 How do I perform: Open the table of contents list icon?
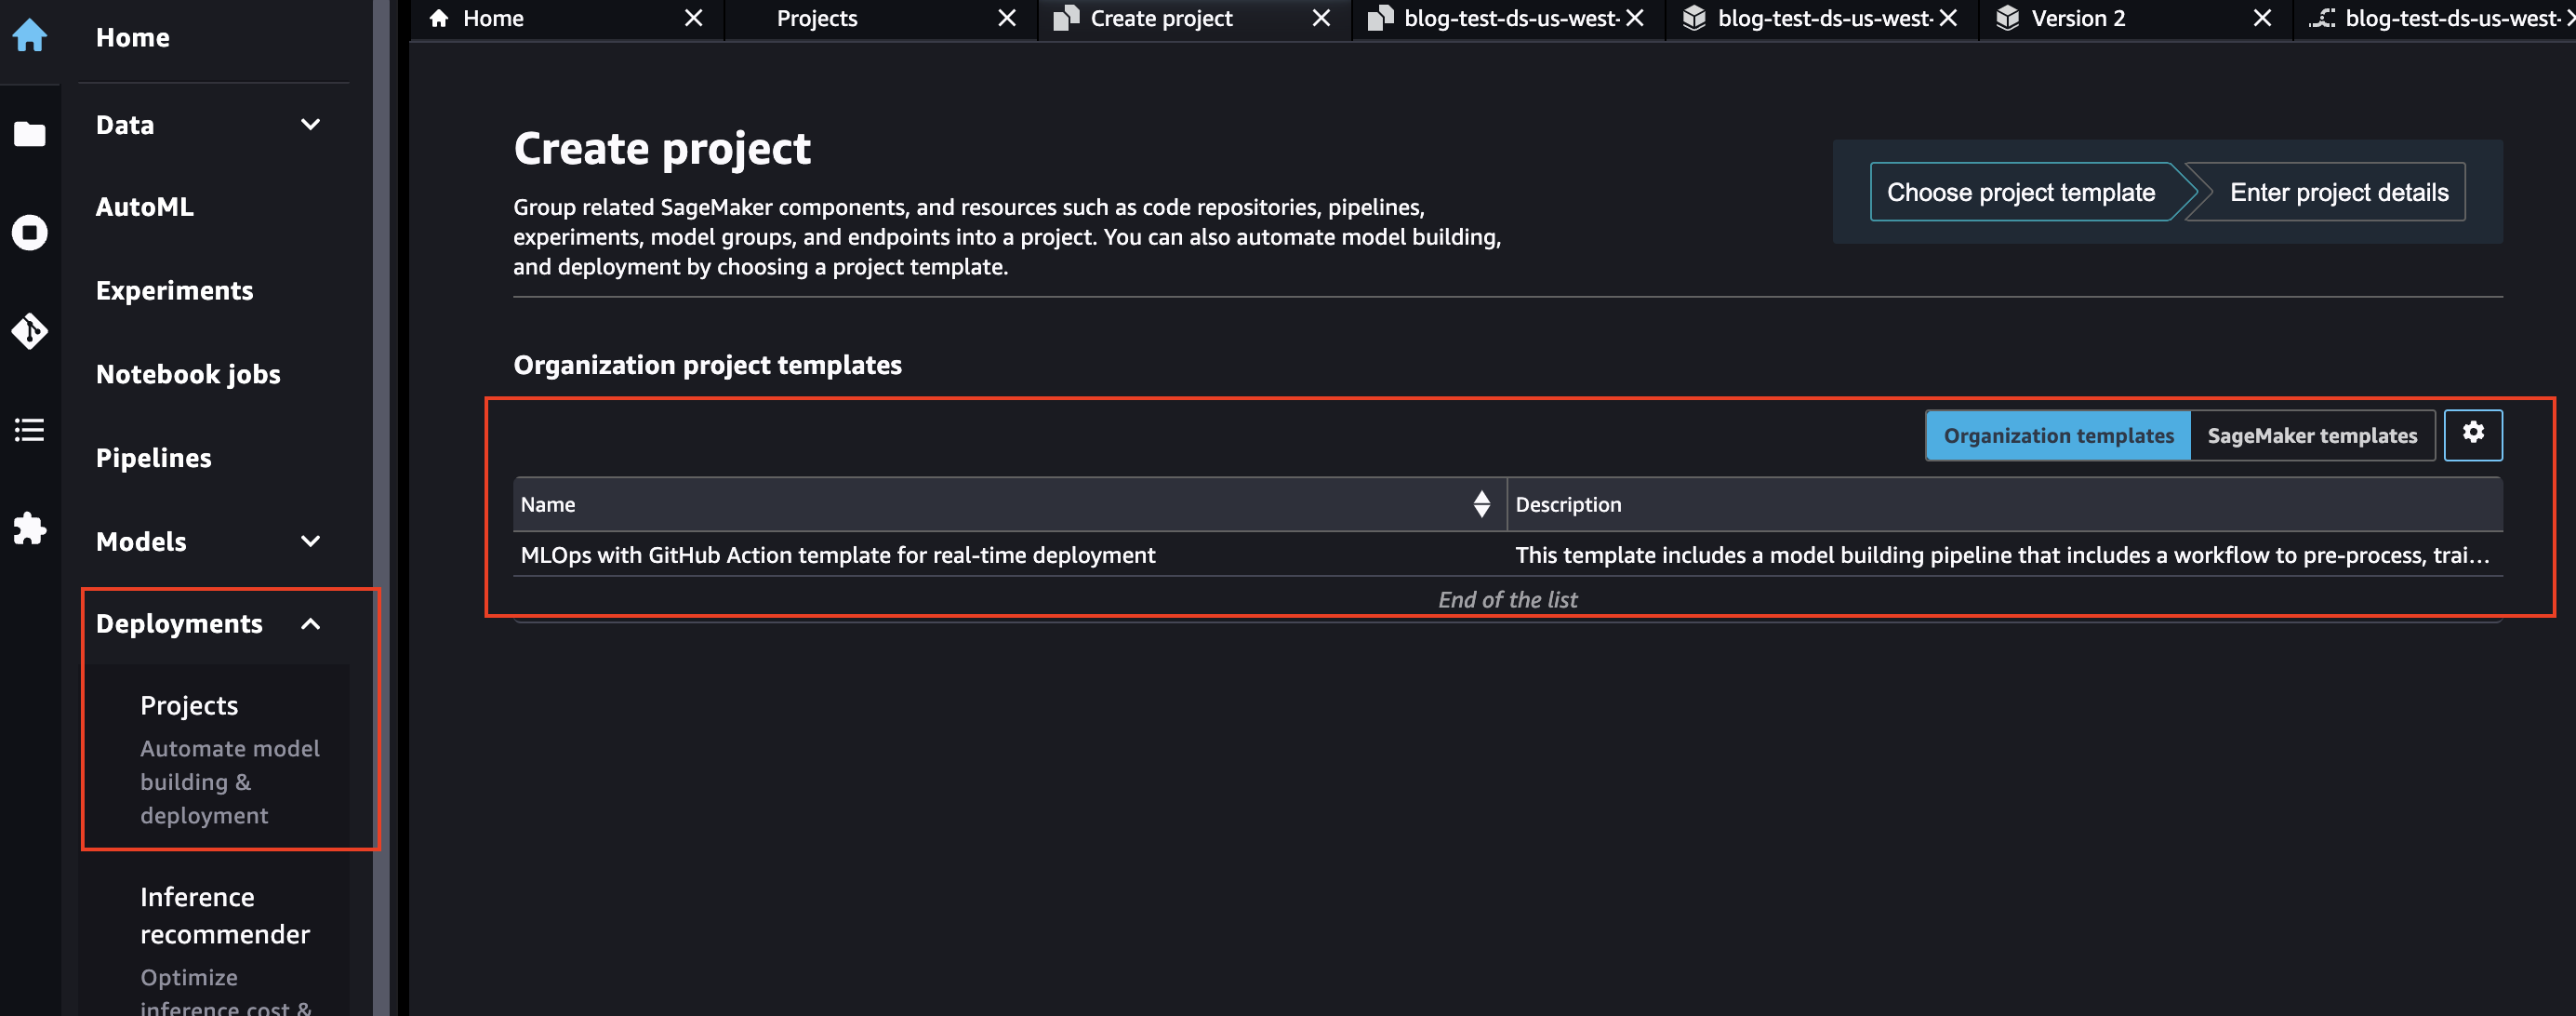pos(29,430)
